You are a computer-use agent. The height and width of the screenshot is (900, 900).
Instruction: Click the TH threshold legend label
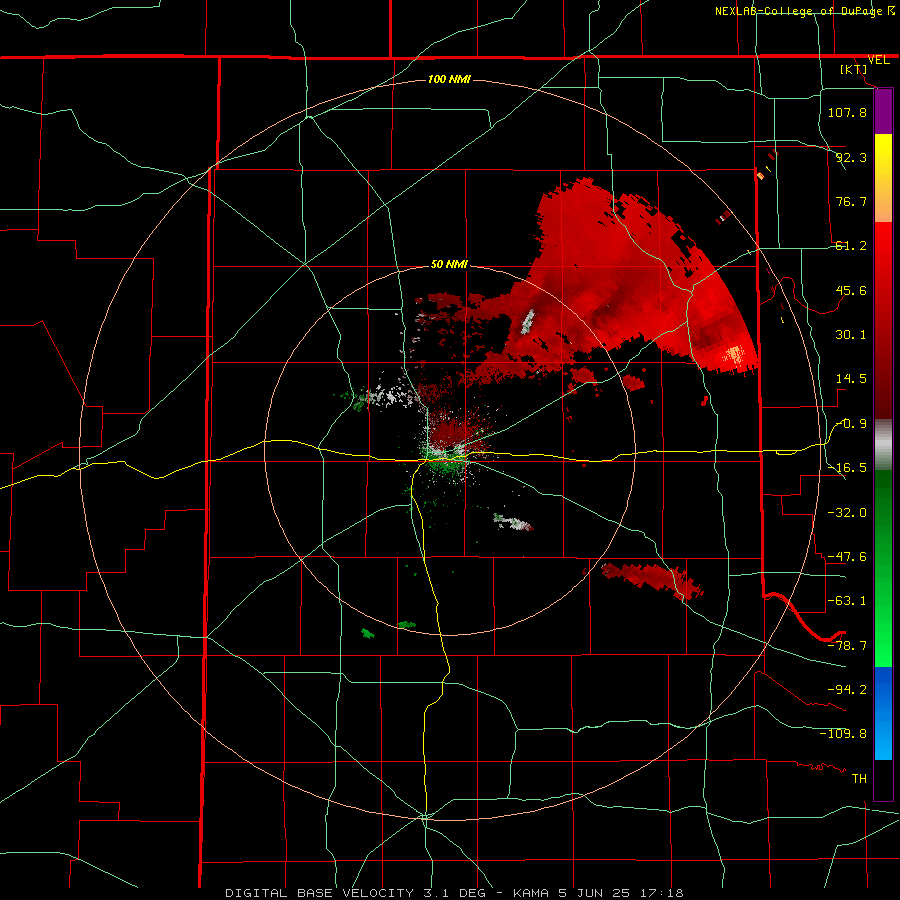pos(859,779)
